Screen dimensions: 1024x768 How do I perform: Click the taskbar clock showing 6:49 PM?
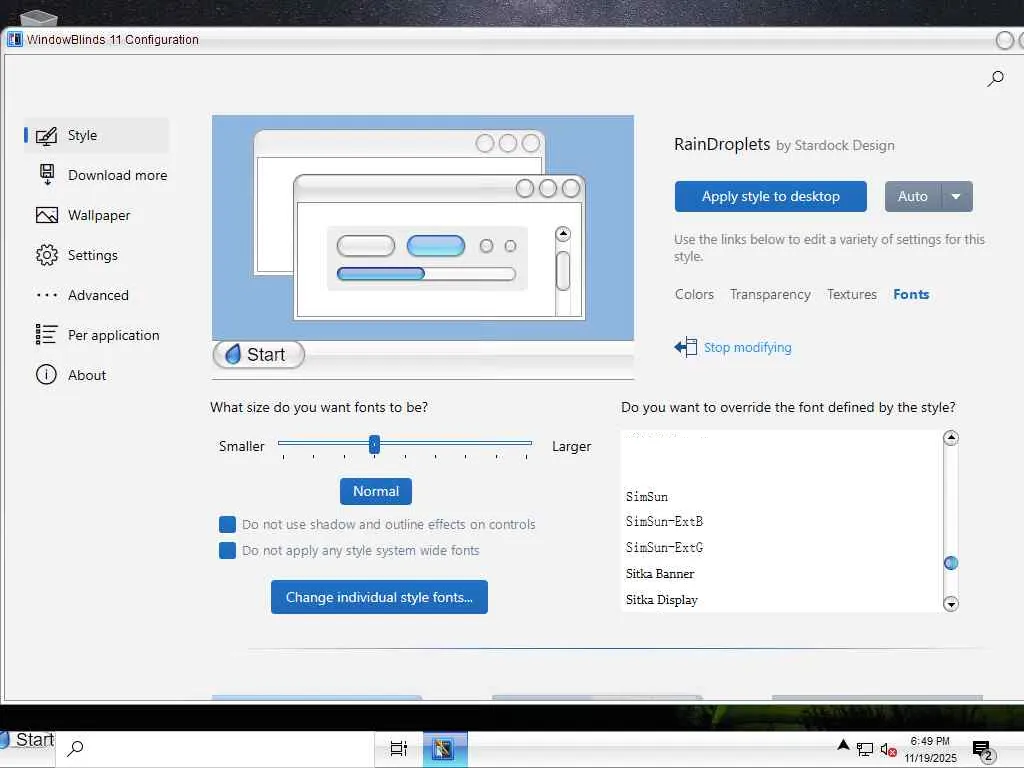(930, 749)
